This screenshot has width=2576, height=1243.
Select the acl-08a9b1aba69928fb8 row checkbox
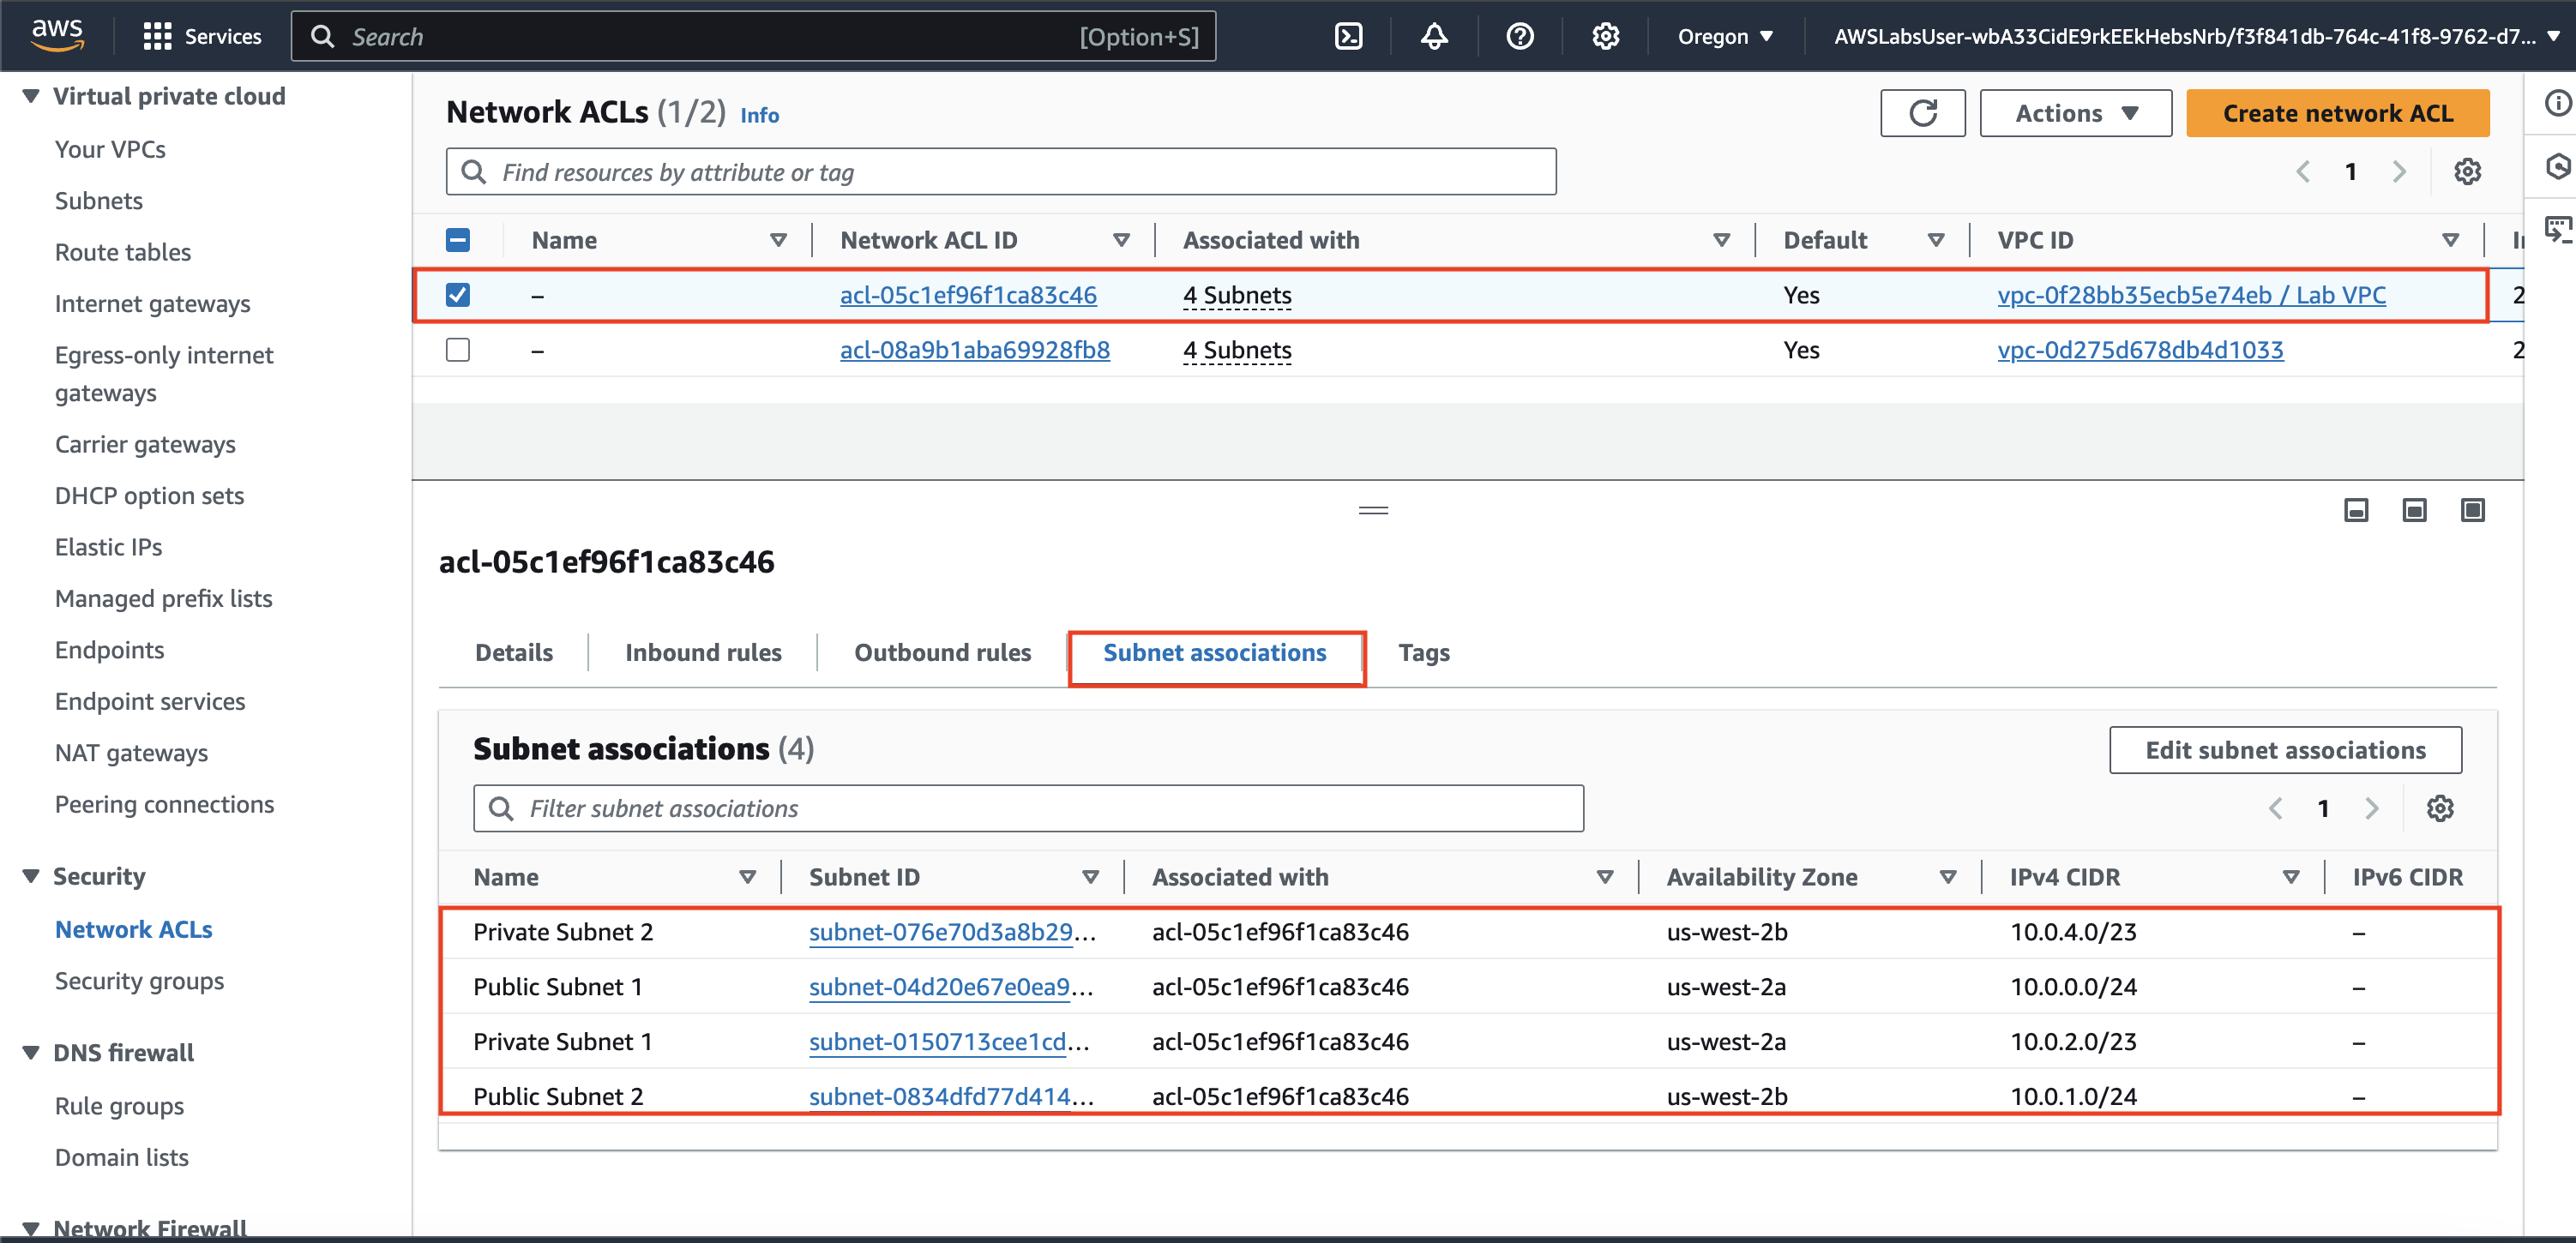458,350
